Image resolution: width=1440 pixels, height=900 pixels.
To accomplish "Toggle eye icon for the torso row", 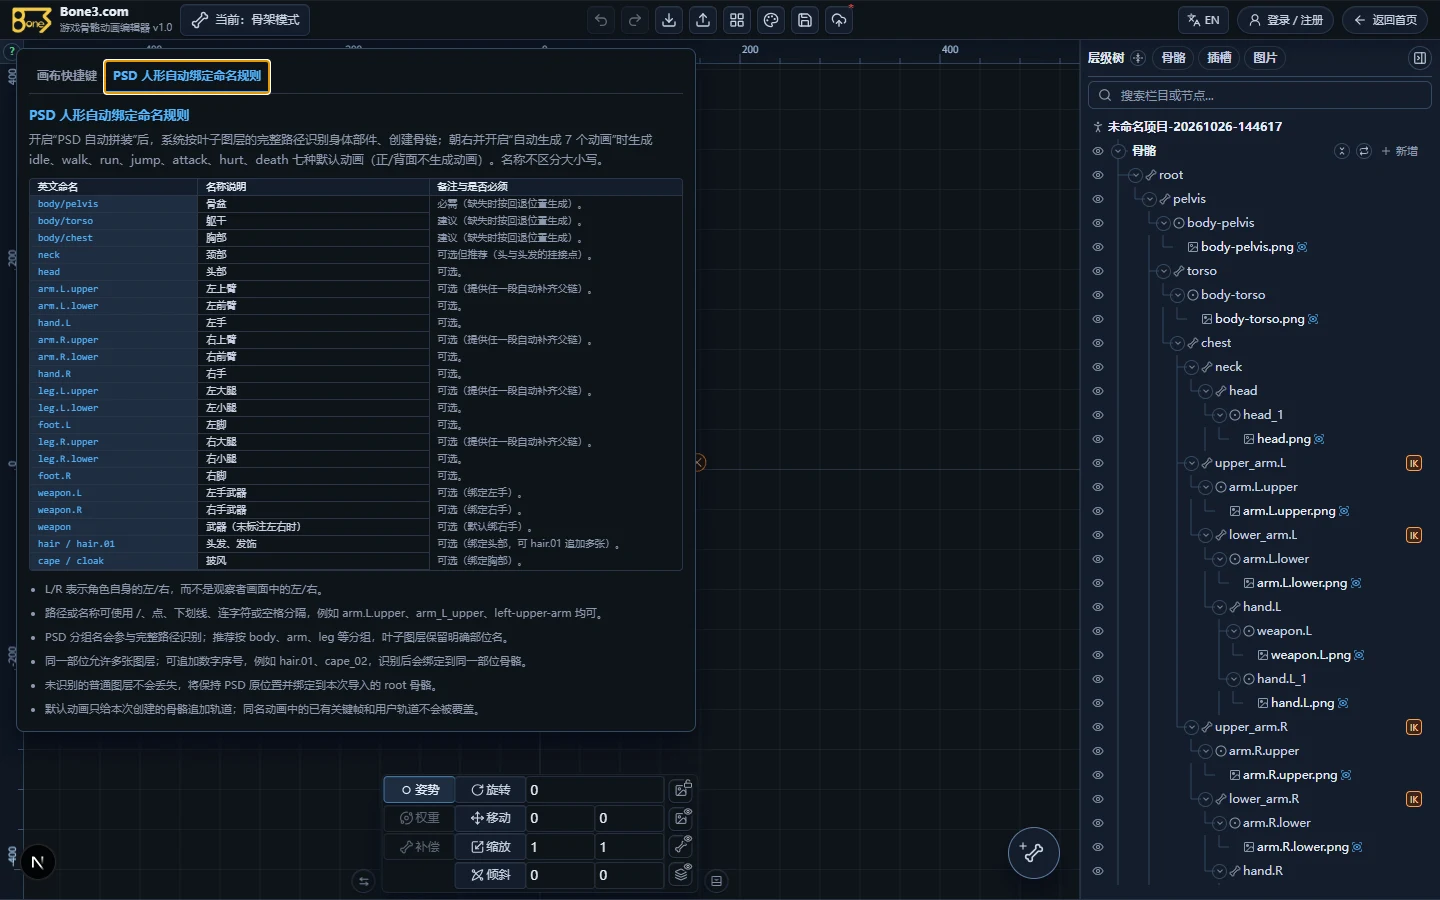I will tap(1098, 271).
